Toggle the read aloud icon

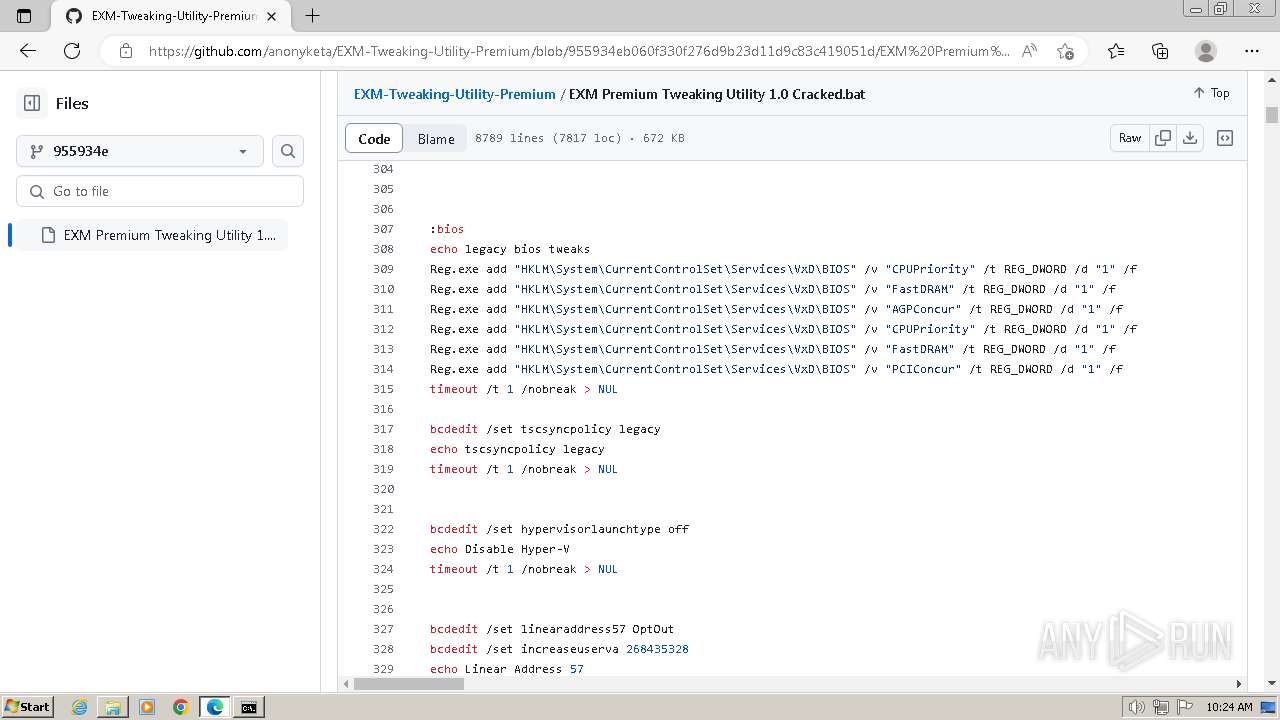1029,51
